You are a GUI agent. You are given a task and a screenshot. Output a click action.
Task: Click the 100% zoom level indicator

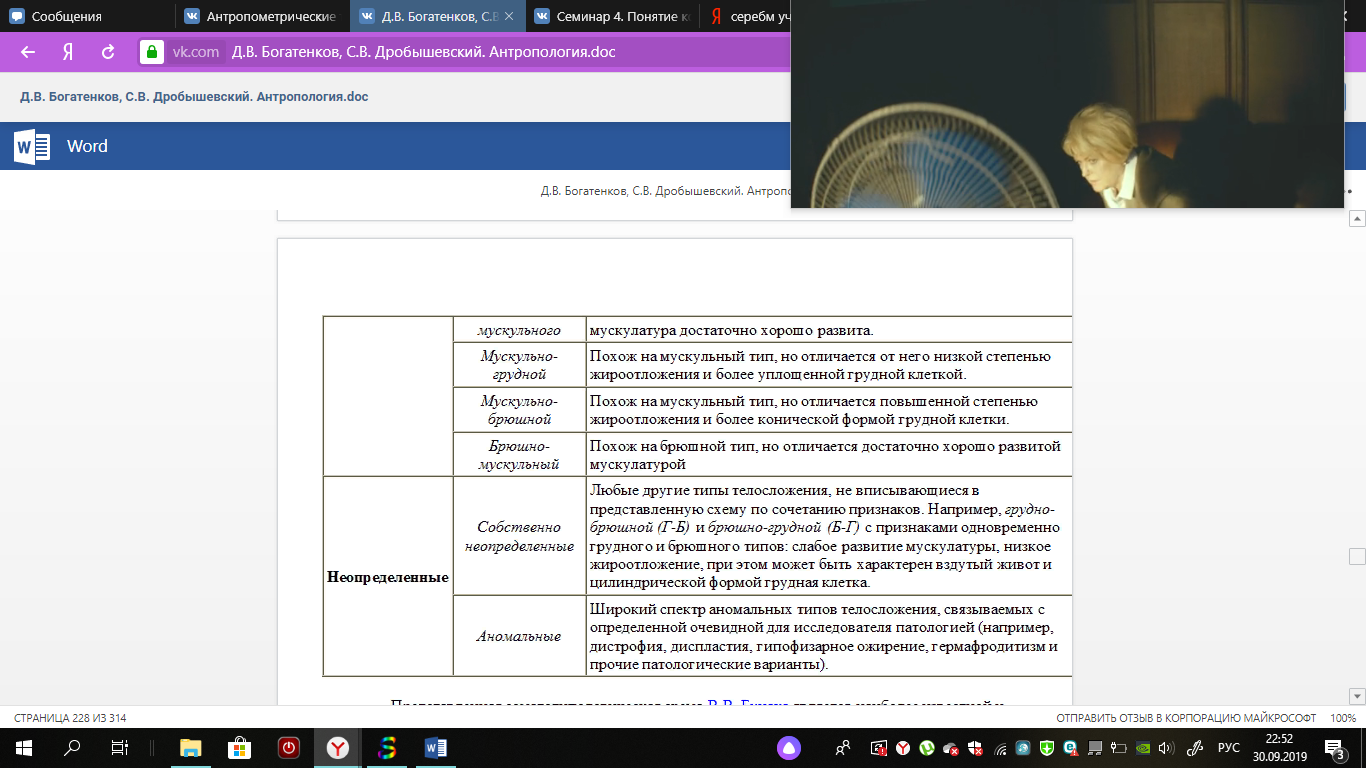click(1343, 718)
